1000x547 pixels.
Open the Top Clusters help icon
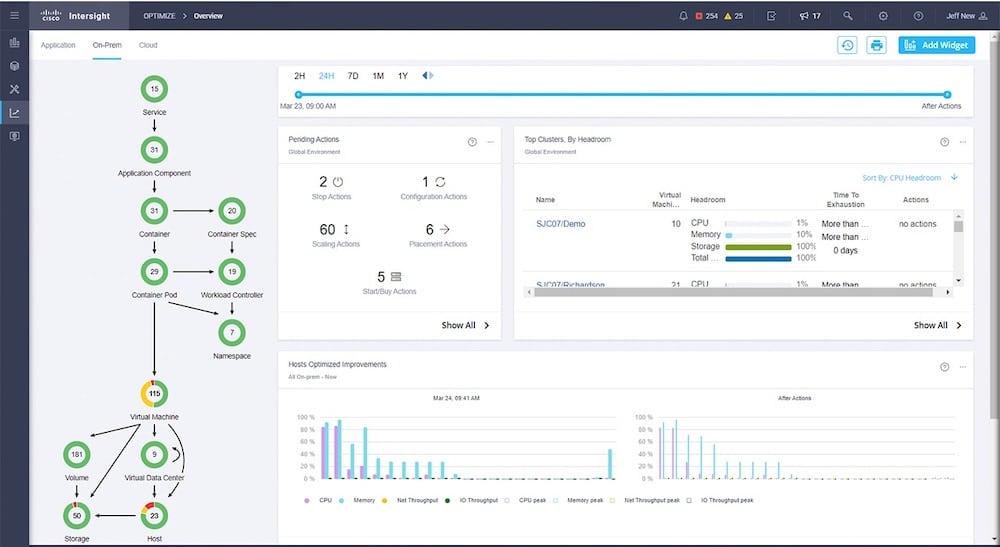tap(944, 142)
